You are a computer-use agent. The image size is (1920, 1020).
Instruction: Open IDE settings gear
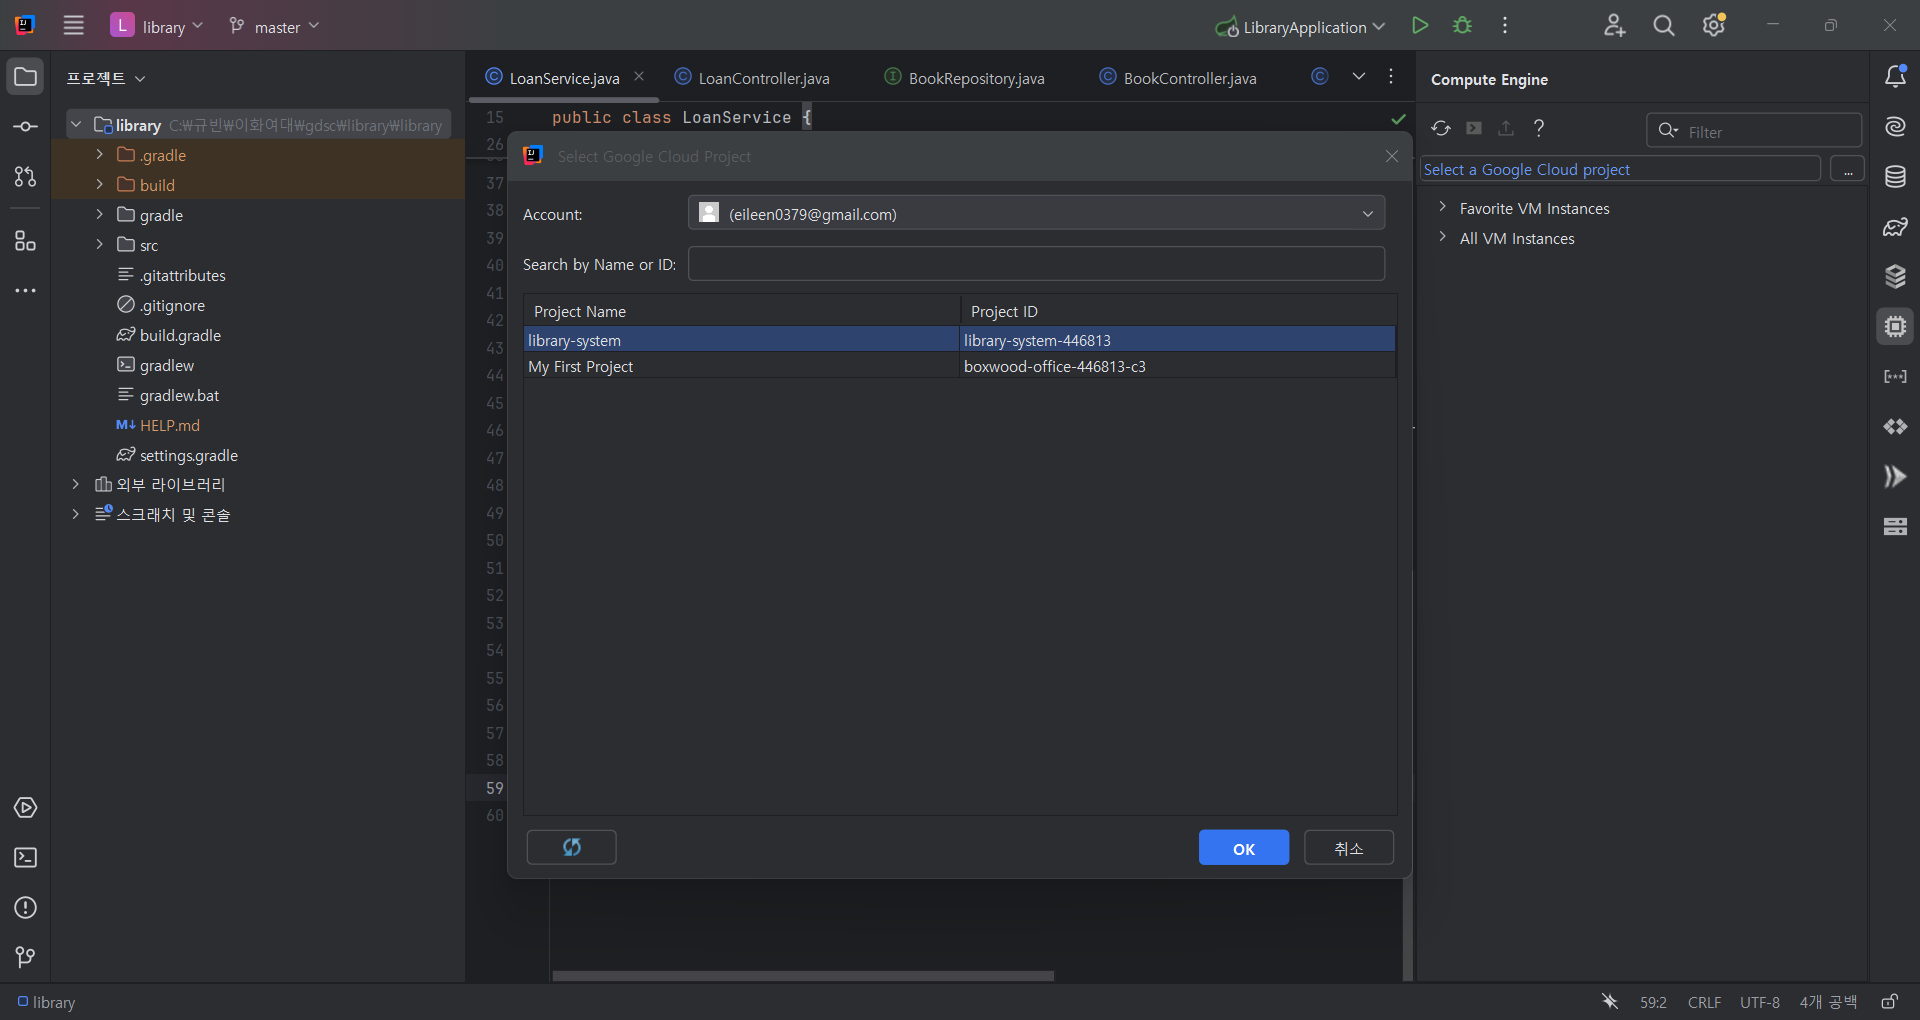[1714, 26]
